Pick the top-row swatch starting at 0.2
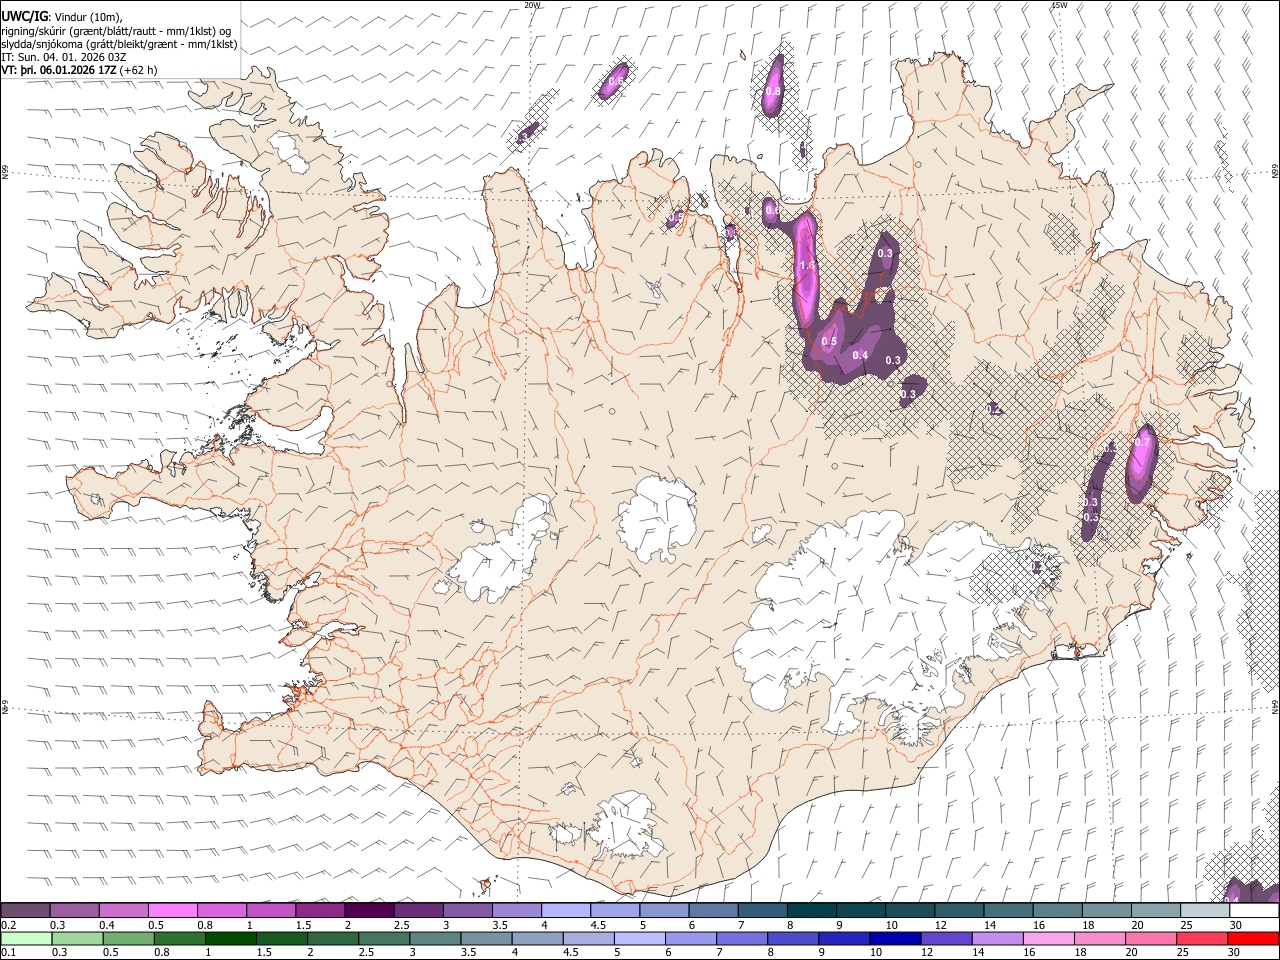 (x=25, y=911)
